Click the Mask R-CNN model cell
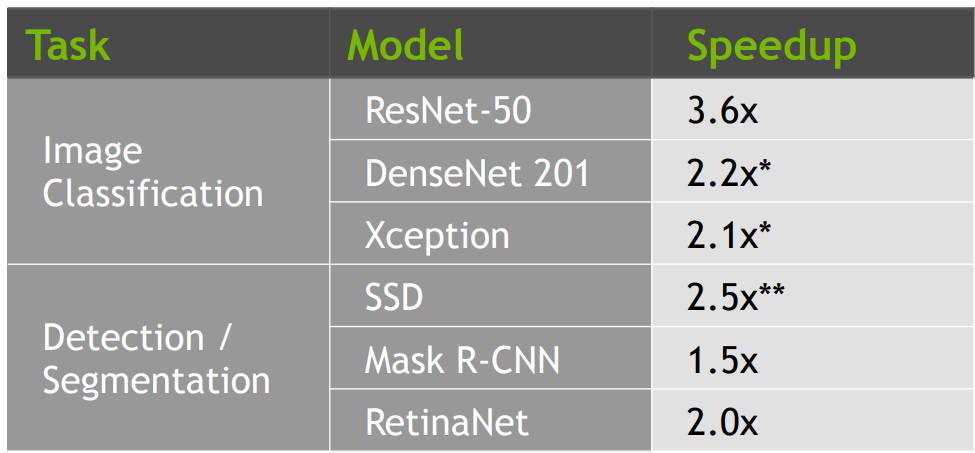 click(x=490, y=358)
